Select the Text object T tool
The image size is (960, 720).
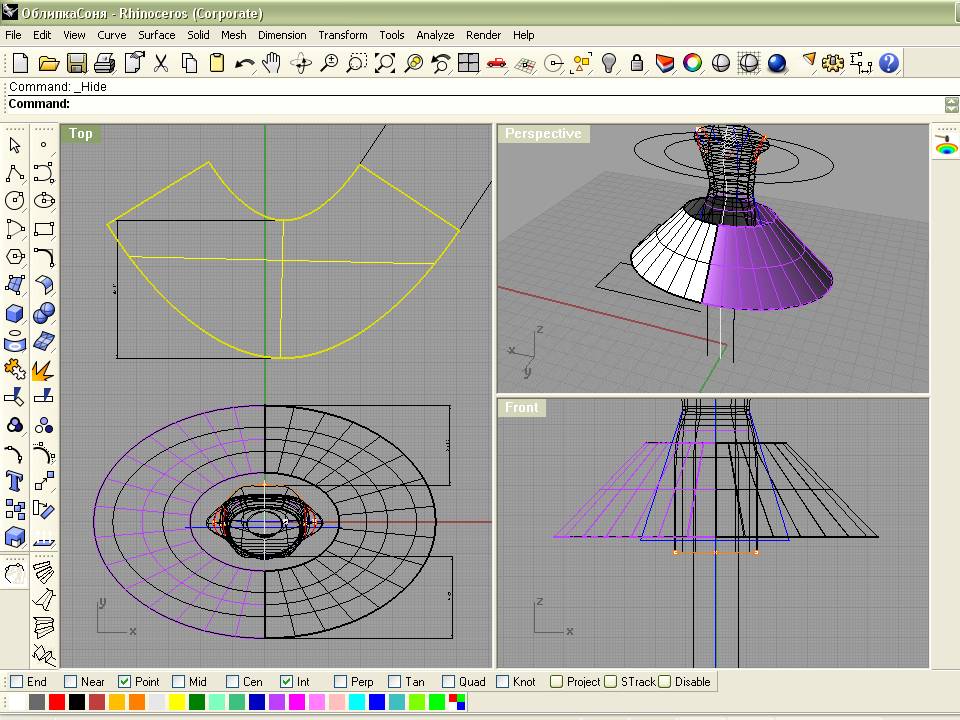click(15, 481)
